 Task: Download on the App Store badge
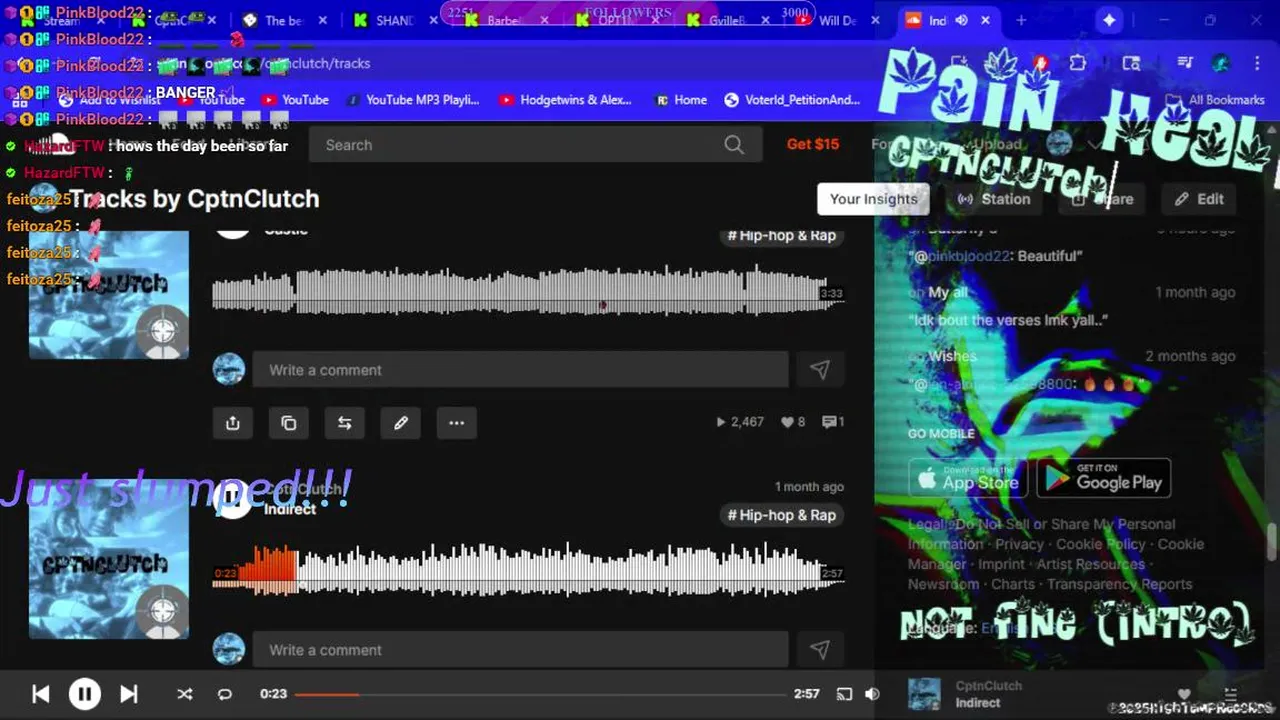coord(968,478)
